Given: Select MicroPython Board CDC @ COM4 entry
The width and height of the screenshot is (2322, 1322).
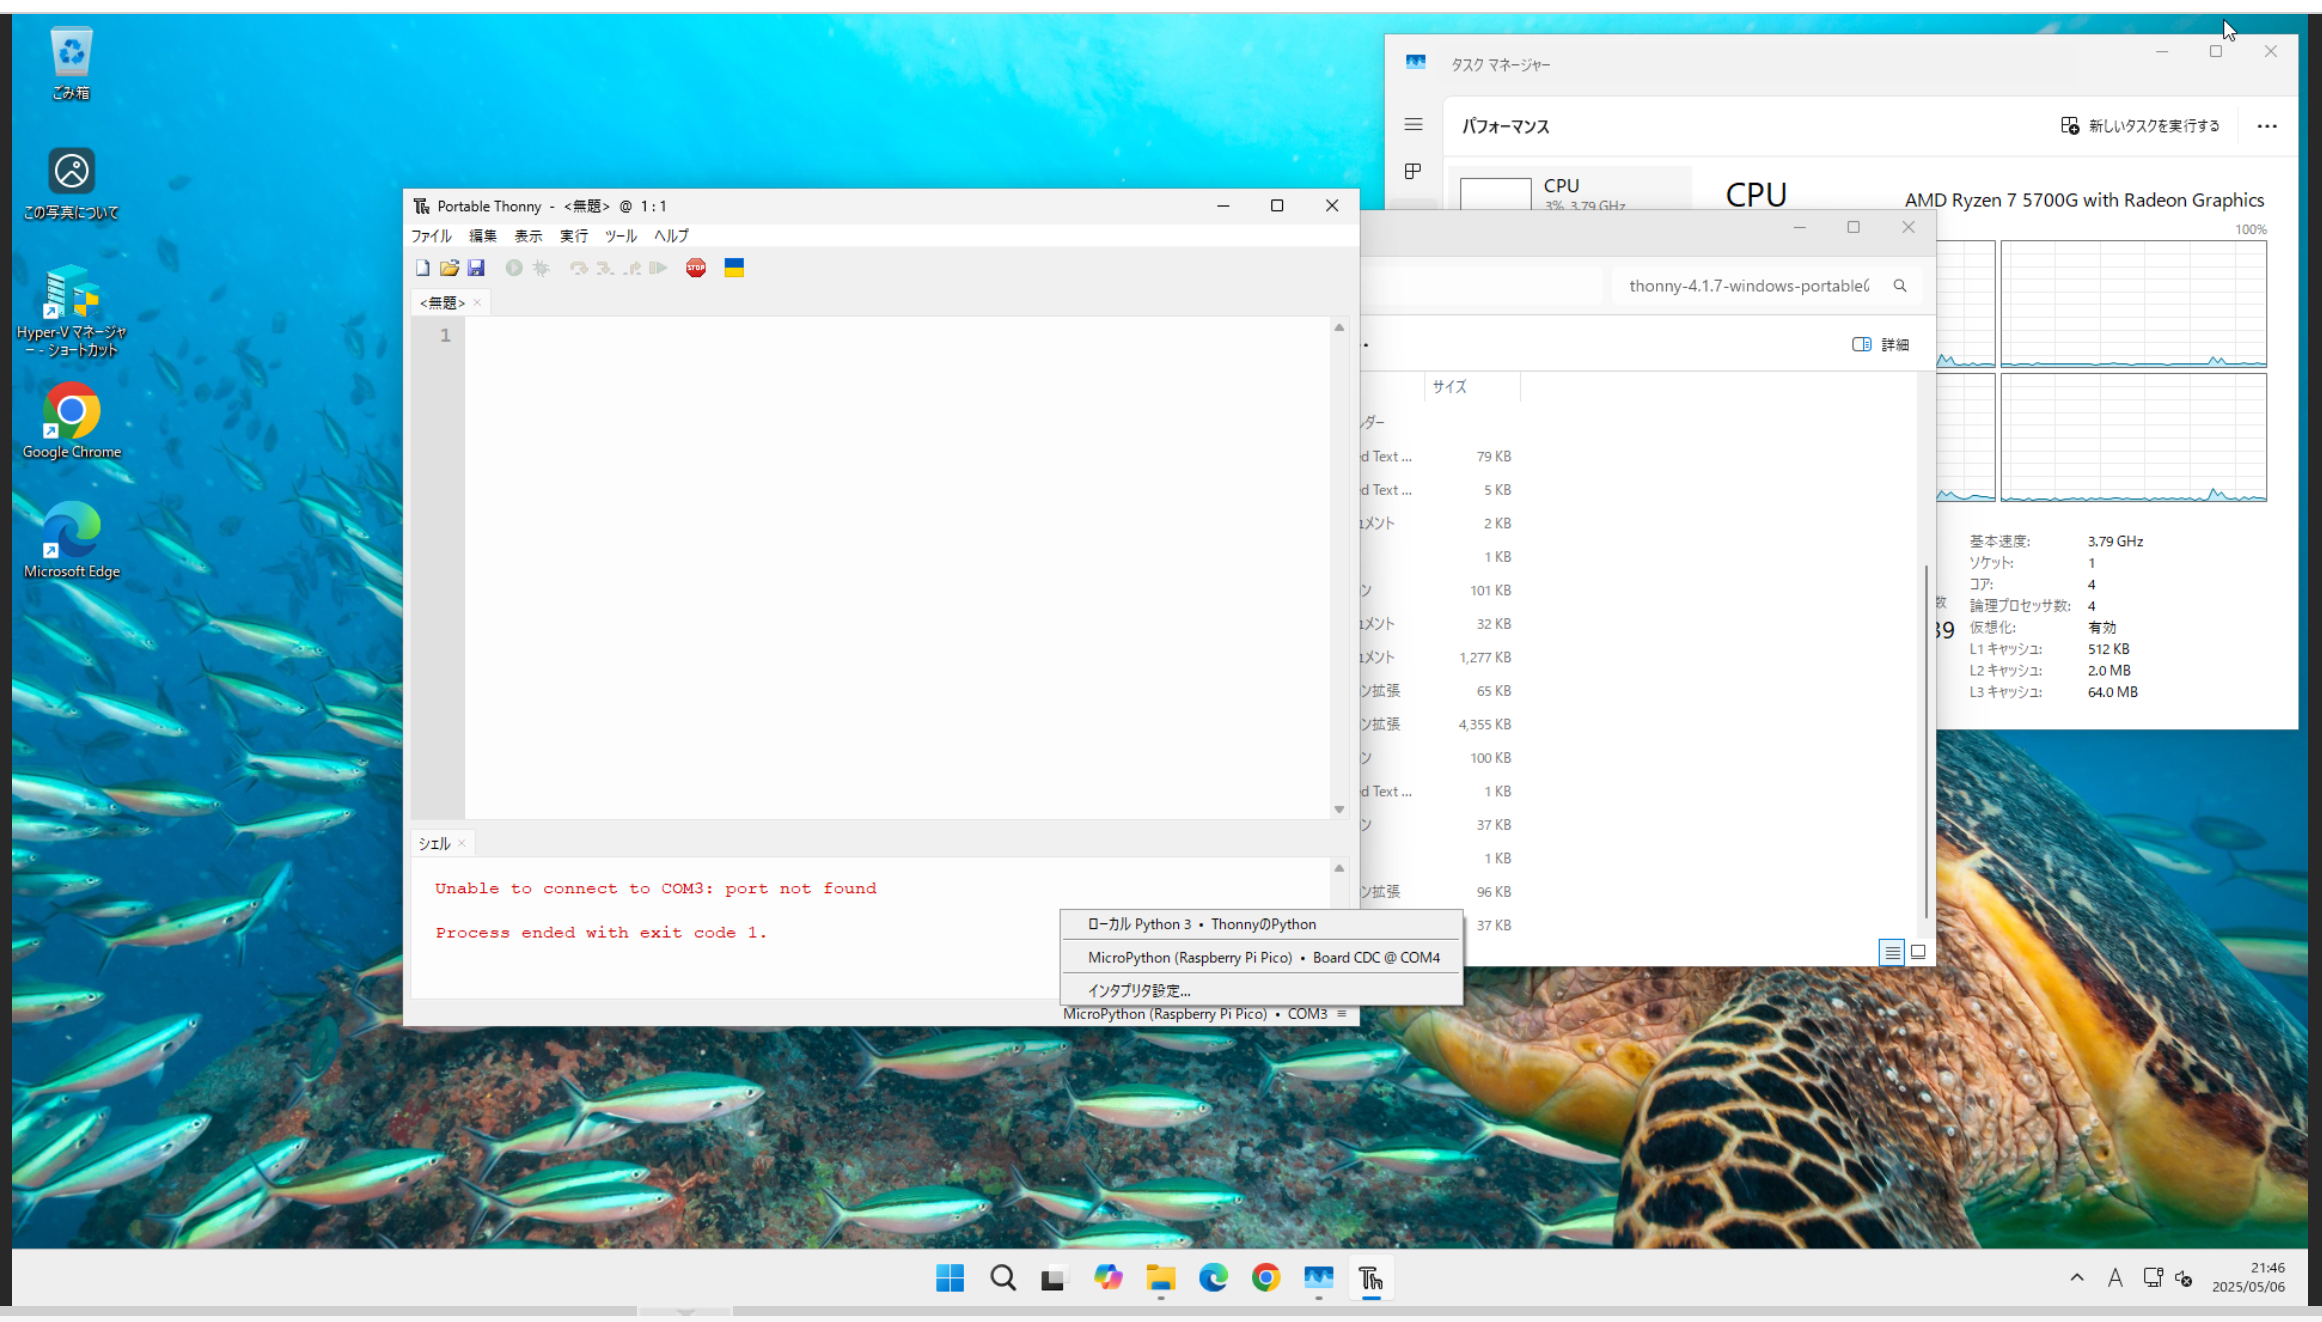Looking at the screenshot, I should coord(1262,957).
